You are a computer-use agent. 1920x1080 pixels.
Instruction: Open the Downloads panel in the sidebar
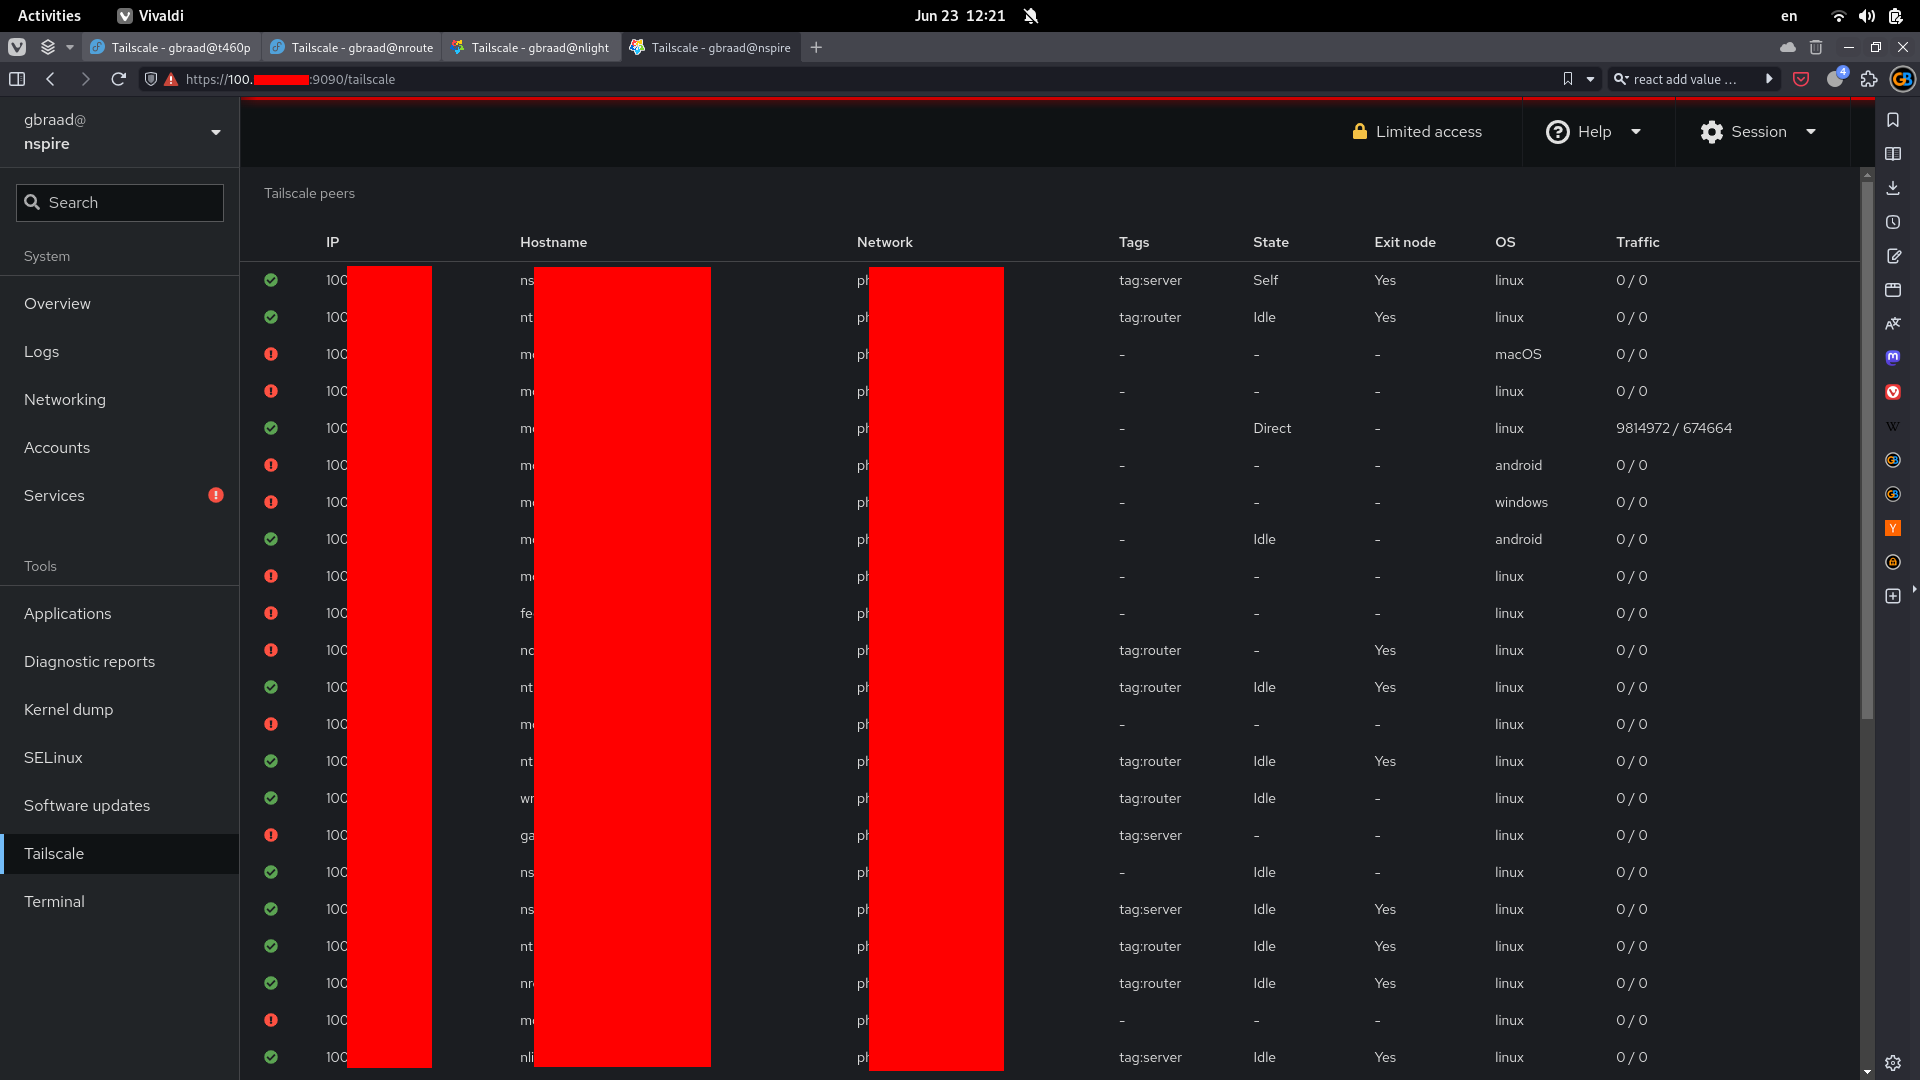pos(1893,188)
